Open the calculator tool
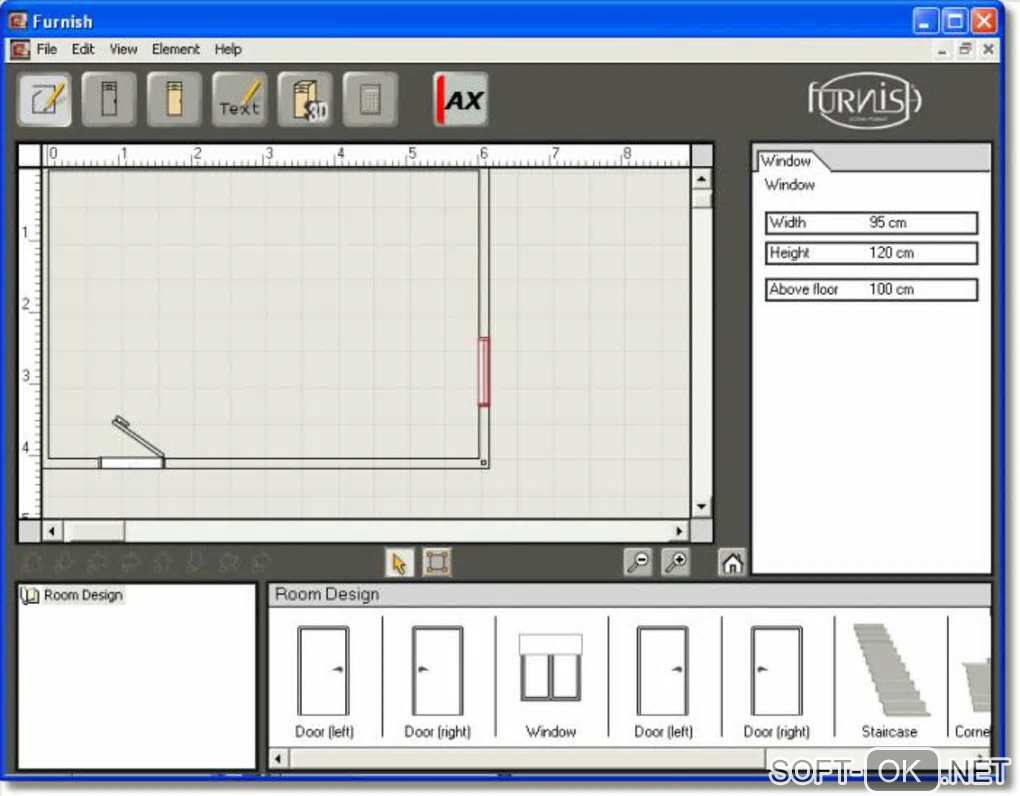The width and height of the screenshot is (1020, 796). 369,100
